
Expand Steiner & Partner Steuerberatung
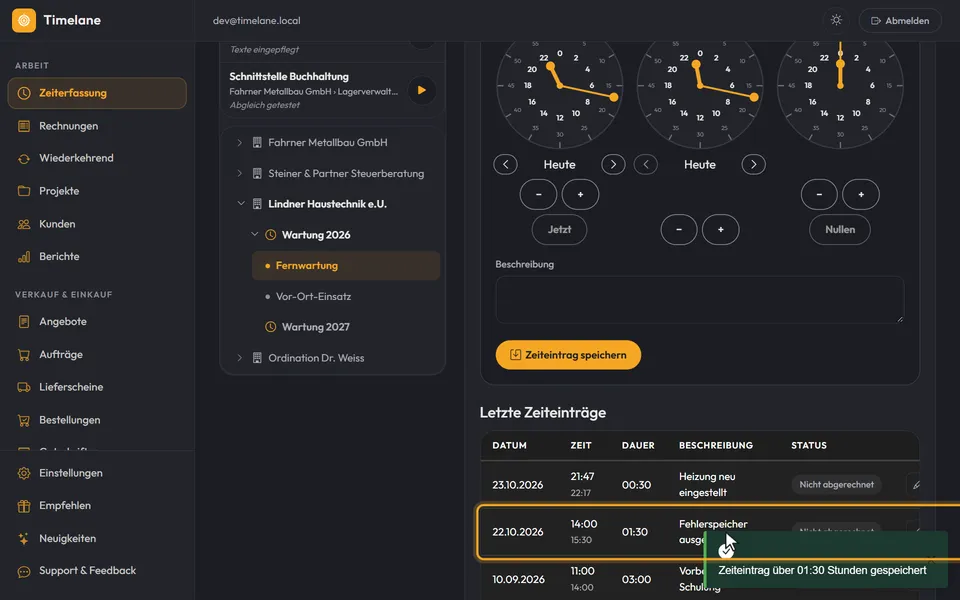pos(239,173)
